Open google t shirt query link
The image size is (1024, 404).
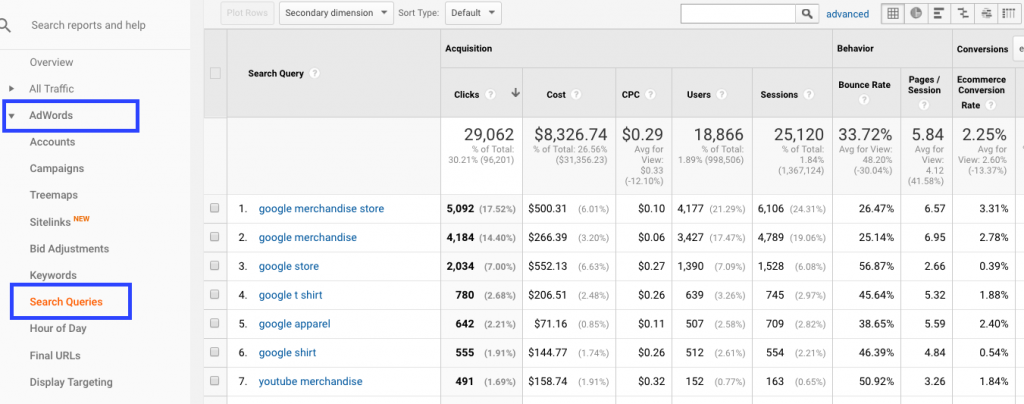pos(291,294)
